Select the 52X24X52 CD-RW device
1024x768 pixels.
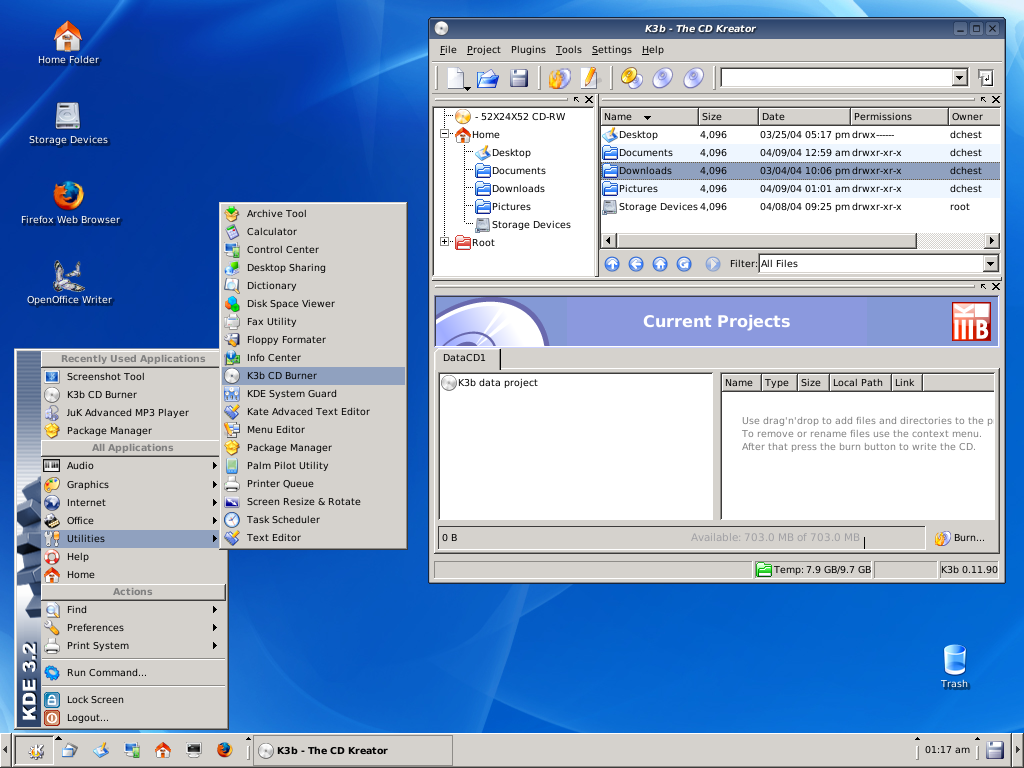pos(511,116)
